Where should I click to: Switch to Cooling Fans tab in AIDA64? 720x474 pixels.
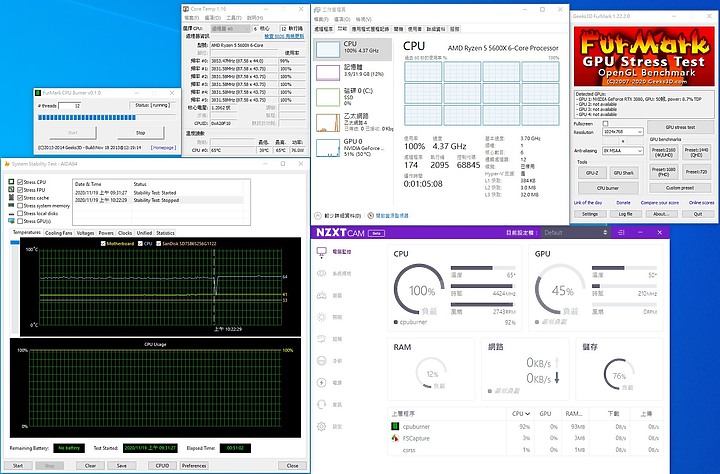[x=58, y=233]
